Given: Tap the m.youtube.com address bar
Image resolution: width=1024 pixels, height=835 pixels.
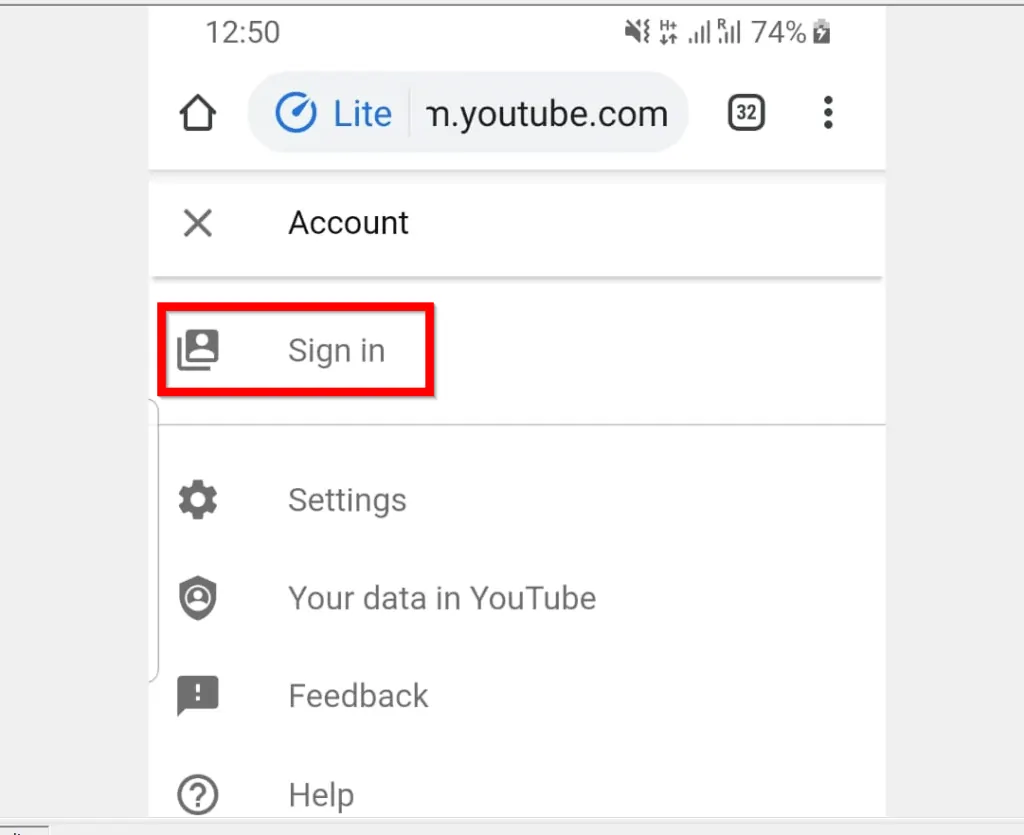Looking at the screenshot, I should pos(547,113).
